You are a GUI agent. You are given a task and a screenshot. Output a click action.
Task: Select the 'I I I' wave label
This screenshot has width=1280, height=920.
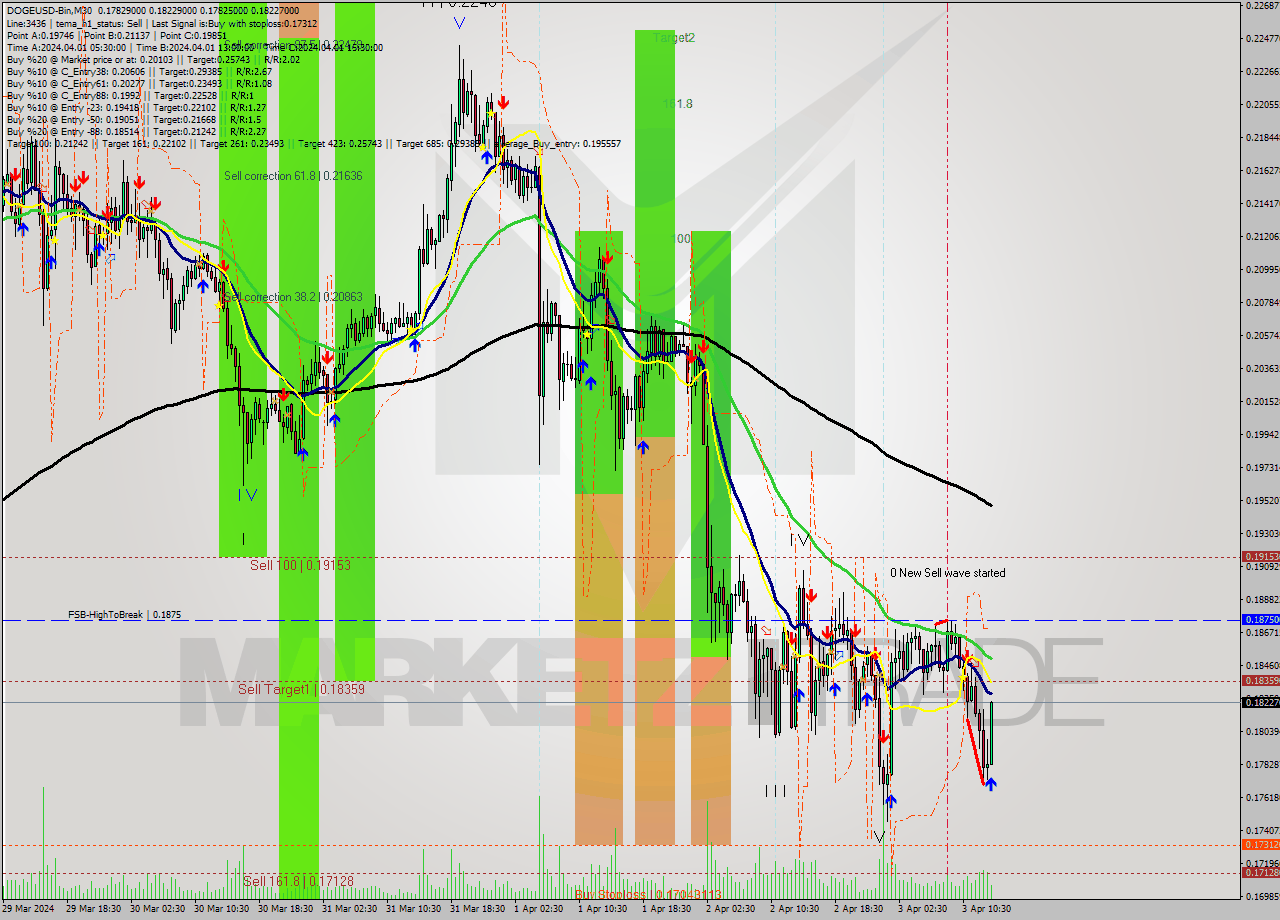775,790
